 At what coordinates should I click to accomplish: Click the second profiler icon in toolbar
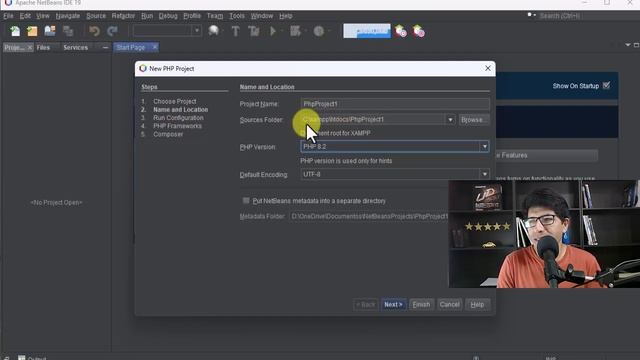418,31
